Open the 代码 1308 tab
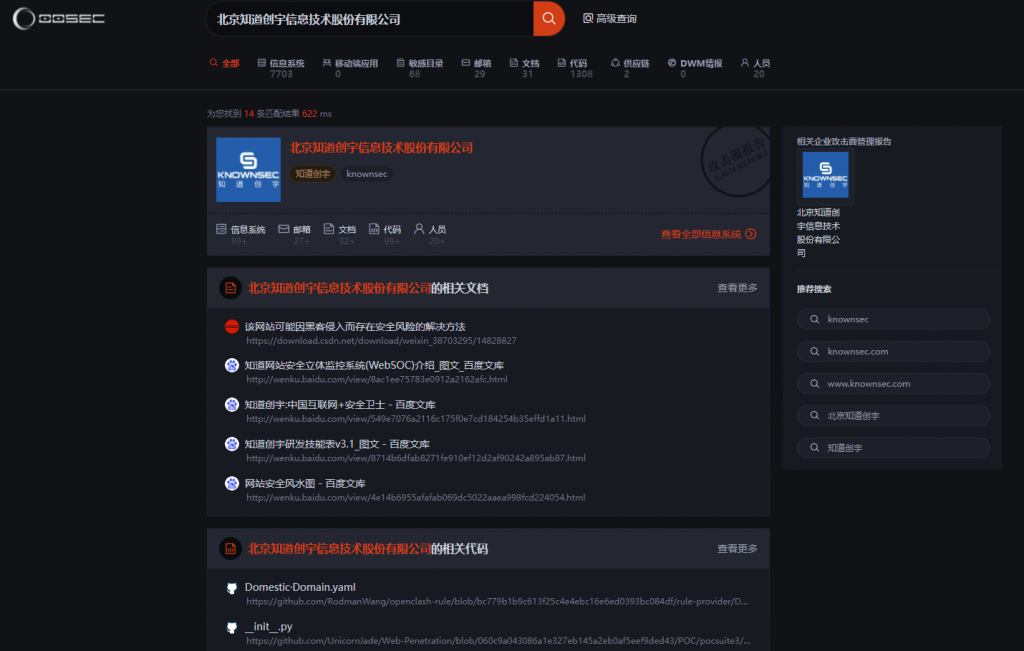 point(575,68)
